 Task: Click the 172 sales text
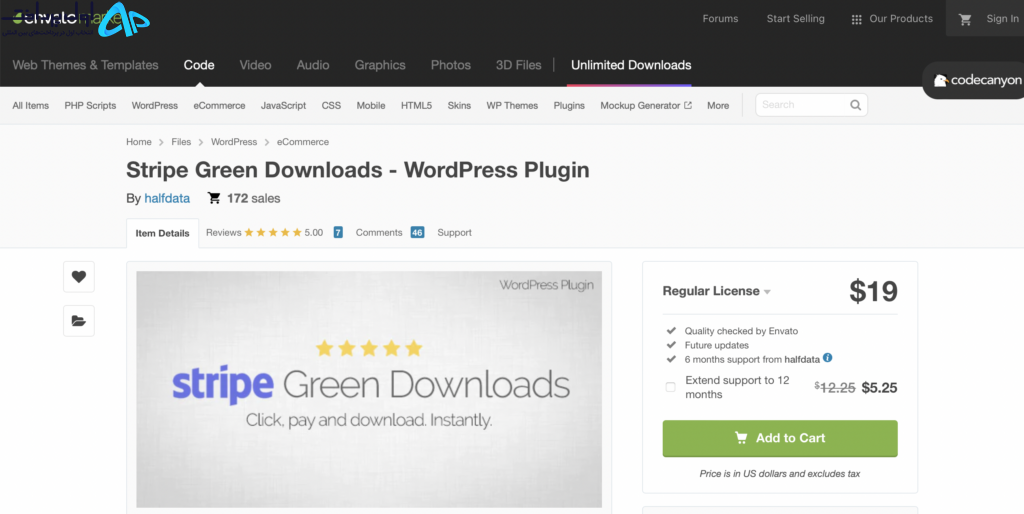click(253, 199)
